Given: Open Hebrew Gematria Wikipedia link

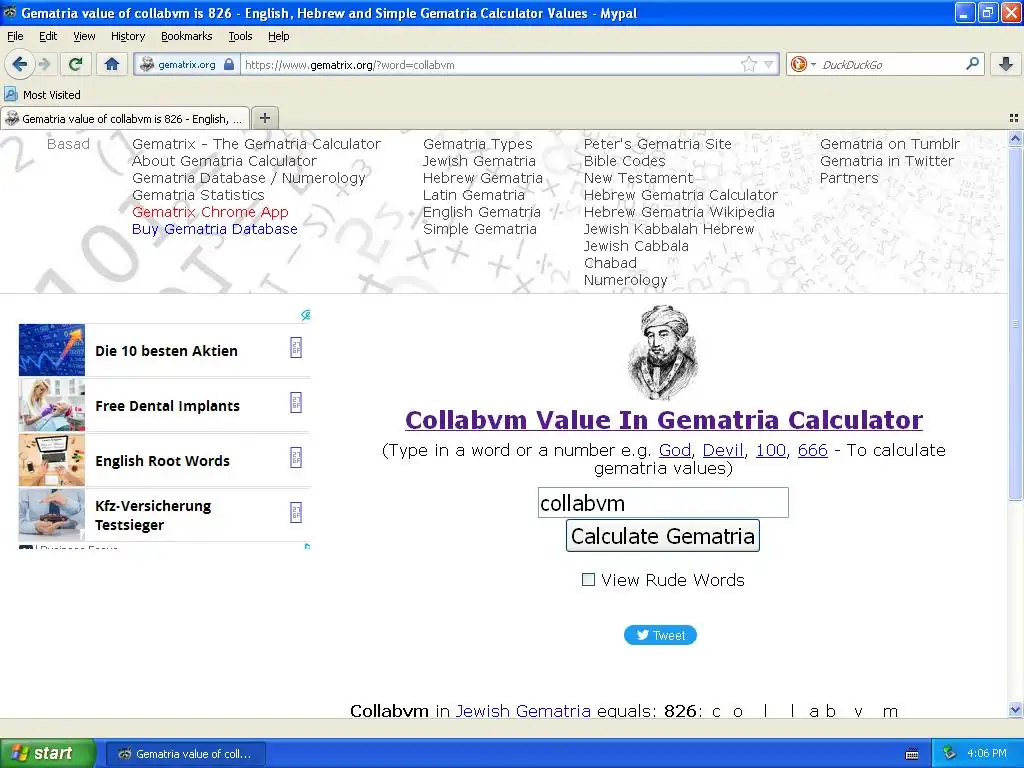Looking at the screenshot, I should point(679,212).
